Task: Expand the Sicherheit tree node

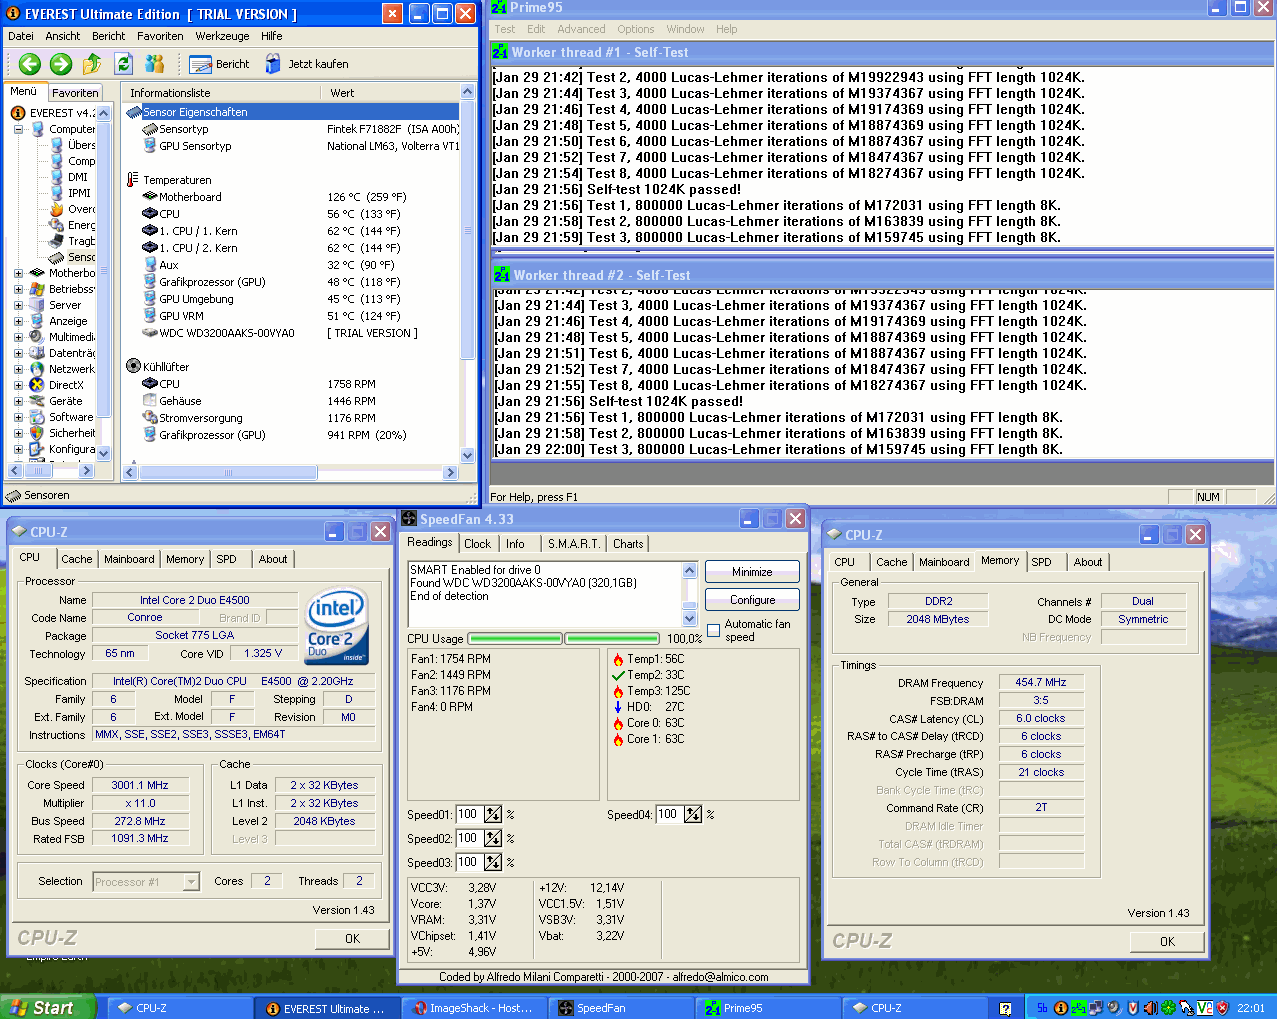Action: point(18,433)
